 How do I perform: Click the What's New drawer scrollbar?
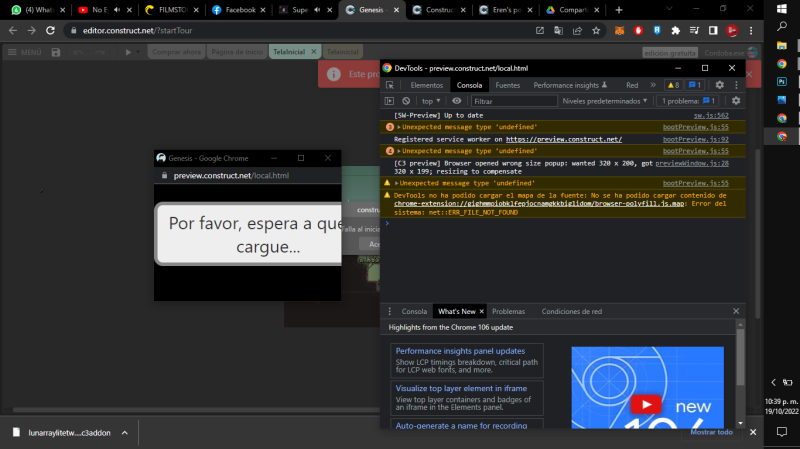click(740, 357)
